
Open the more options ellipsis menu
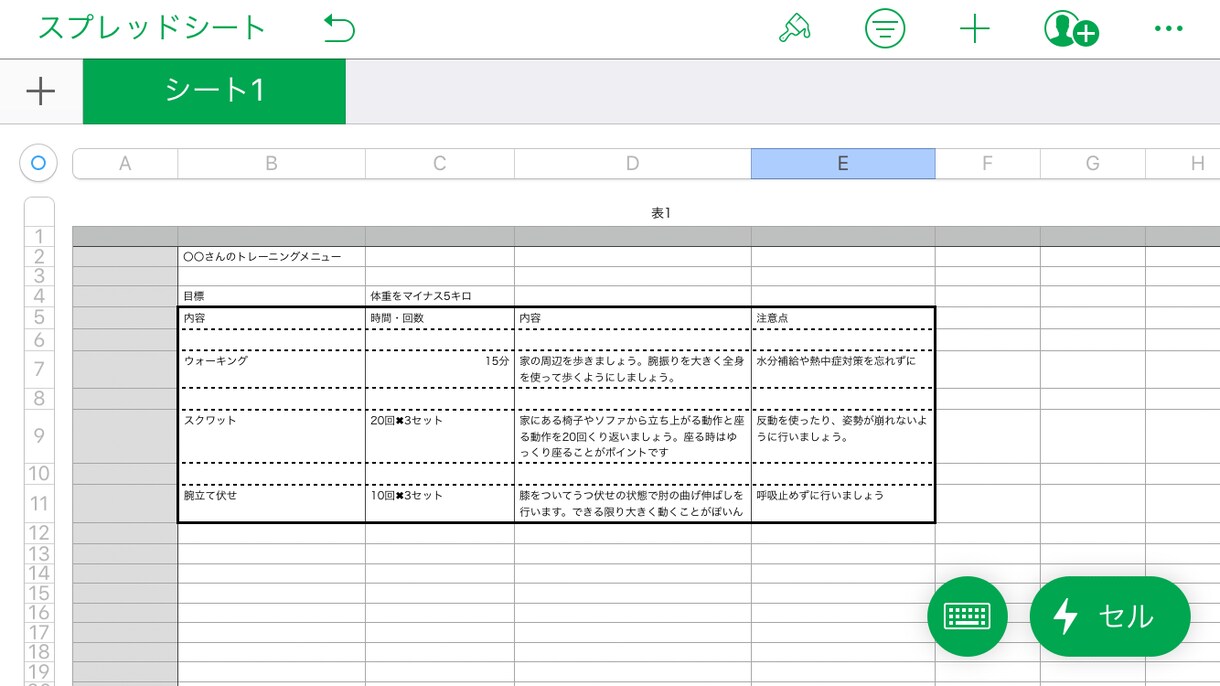point(1168,29)
